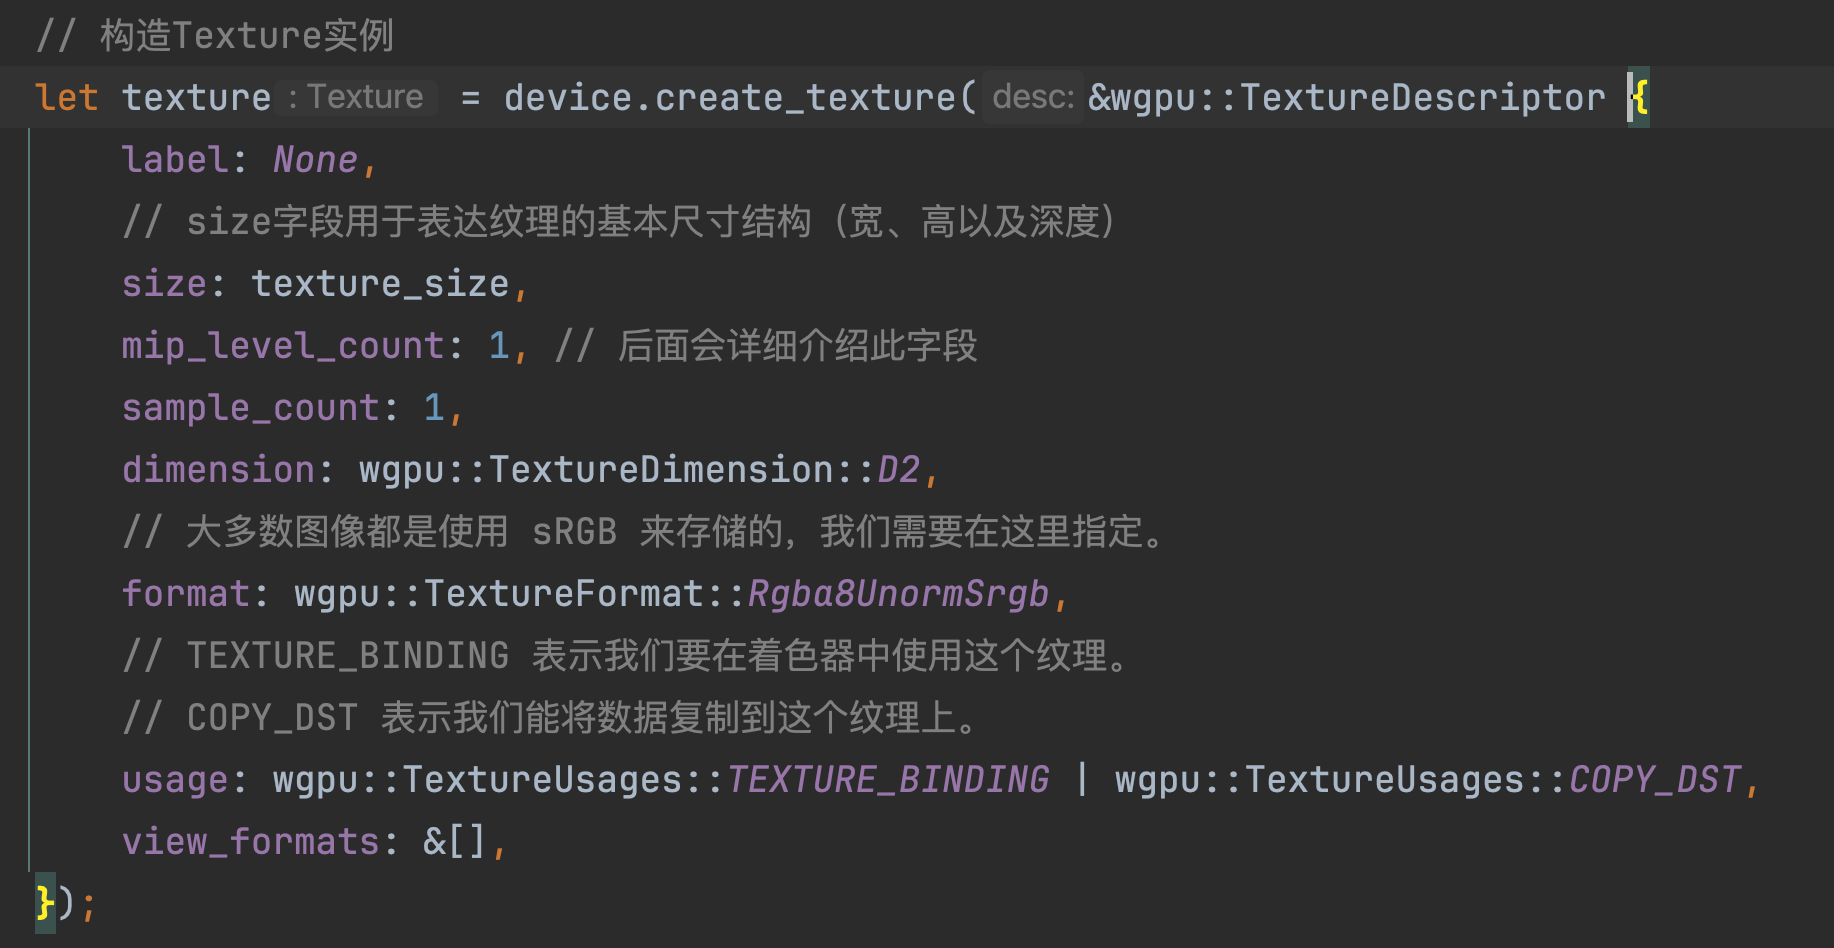Click the D2 dimension enum value
The height and width of the screenshot is (948, 1834).
pos(899,470)
